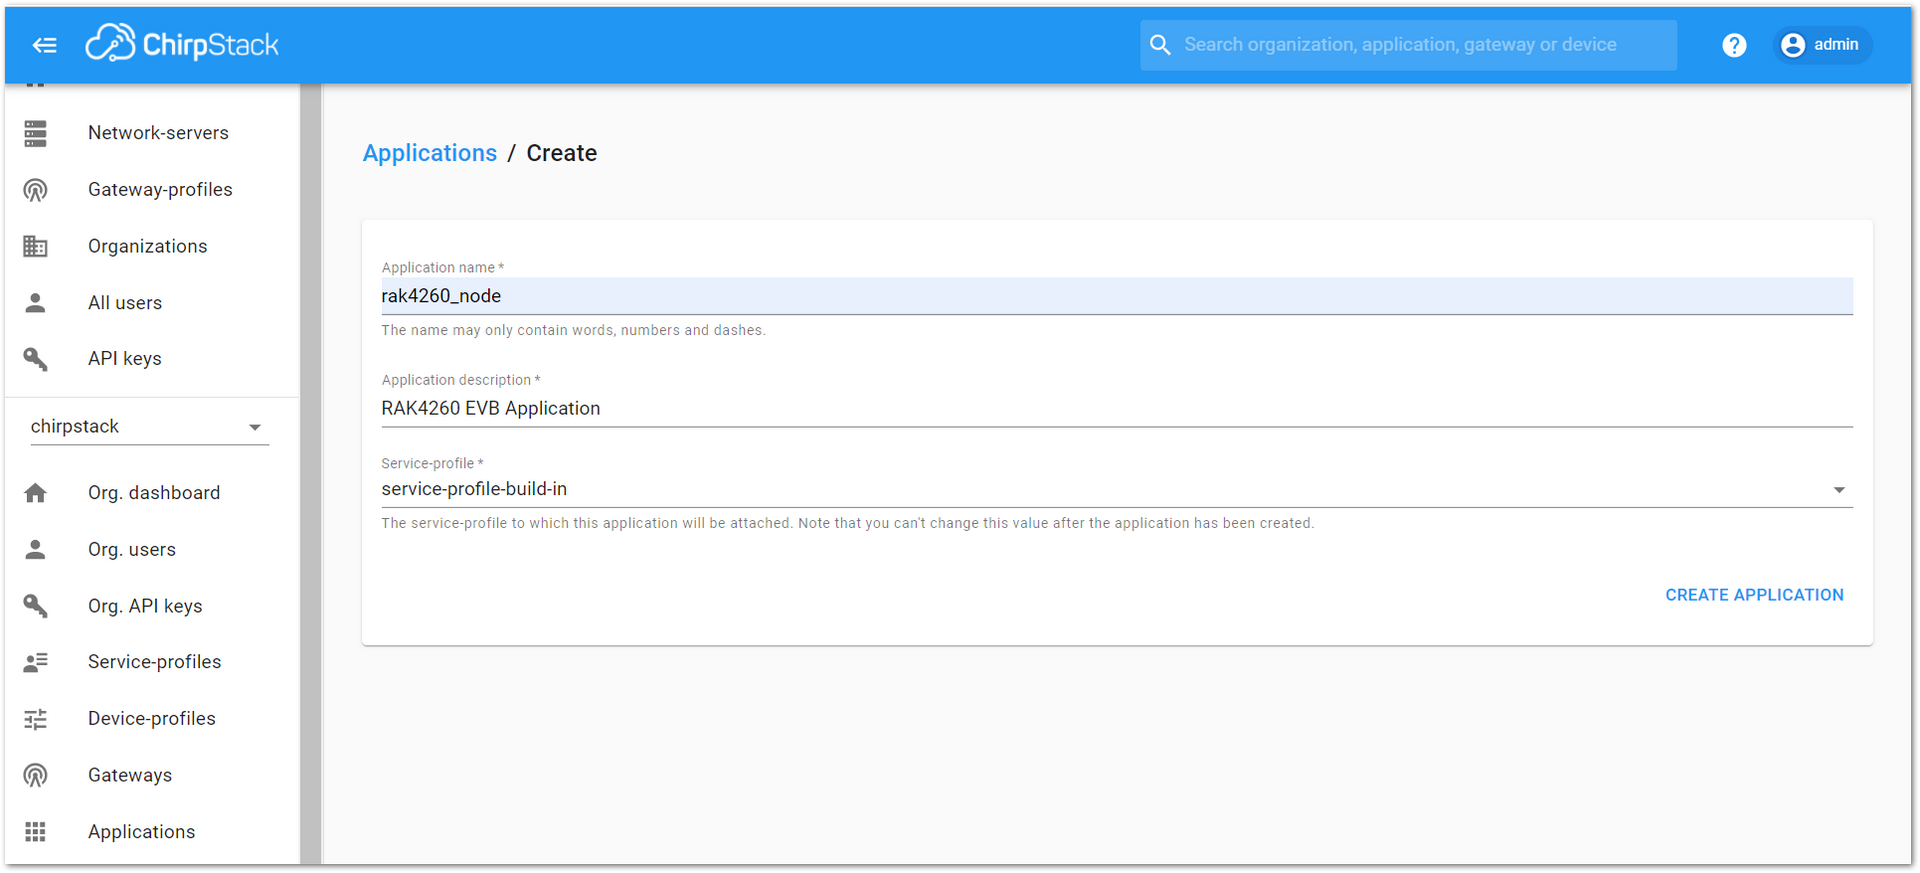Open Org. API keys menu item
The image size is (1920, 873).
(x=152, y=605)
